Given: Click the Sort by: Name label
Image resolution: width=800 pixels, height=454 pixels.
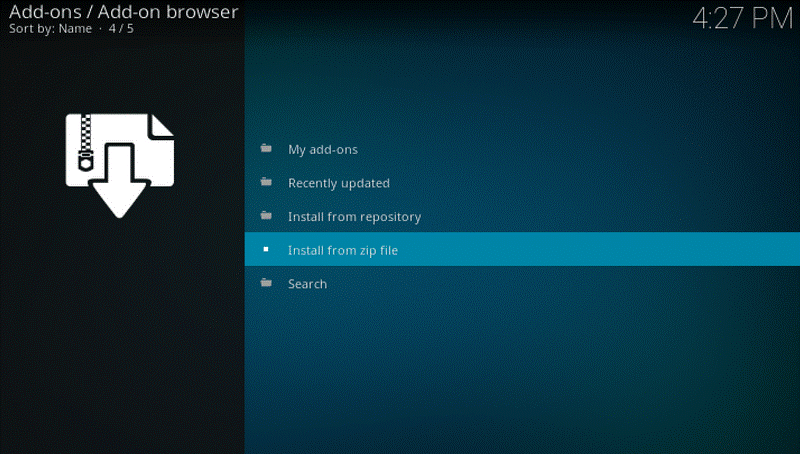Looking at the screenshot, I should [49, 29].
